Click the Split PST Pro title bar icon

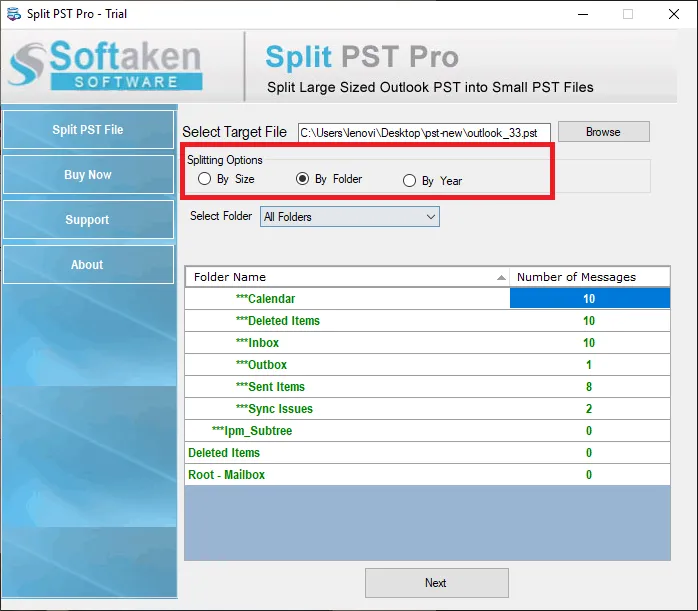[14, 14]
